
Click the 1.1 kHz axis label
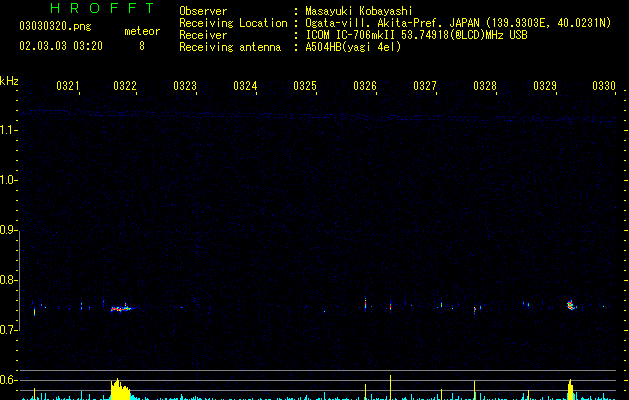pos(8,130)
